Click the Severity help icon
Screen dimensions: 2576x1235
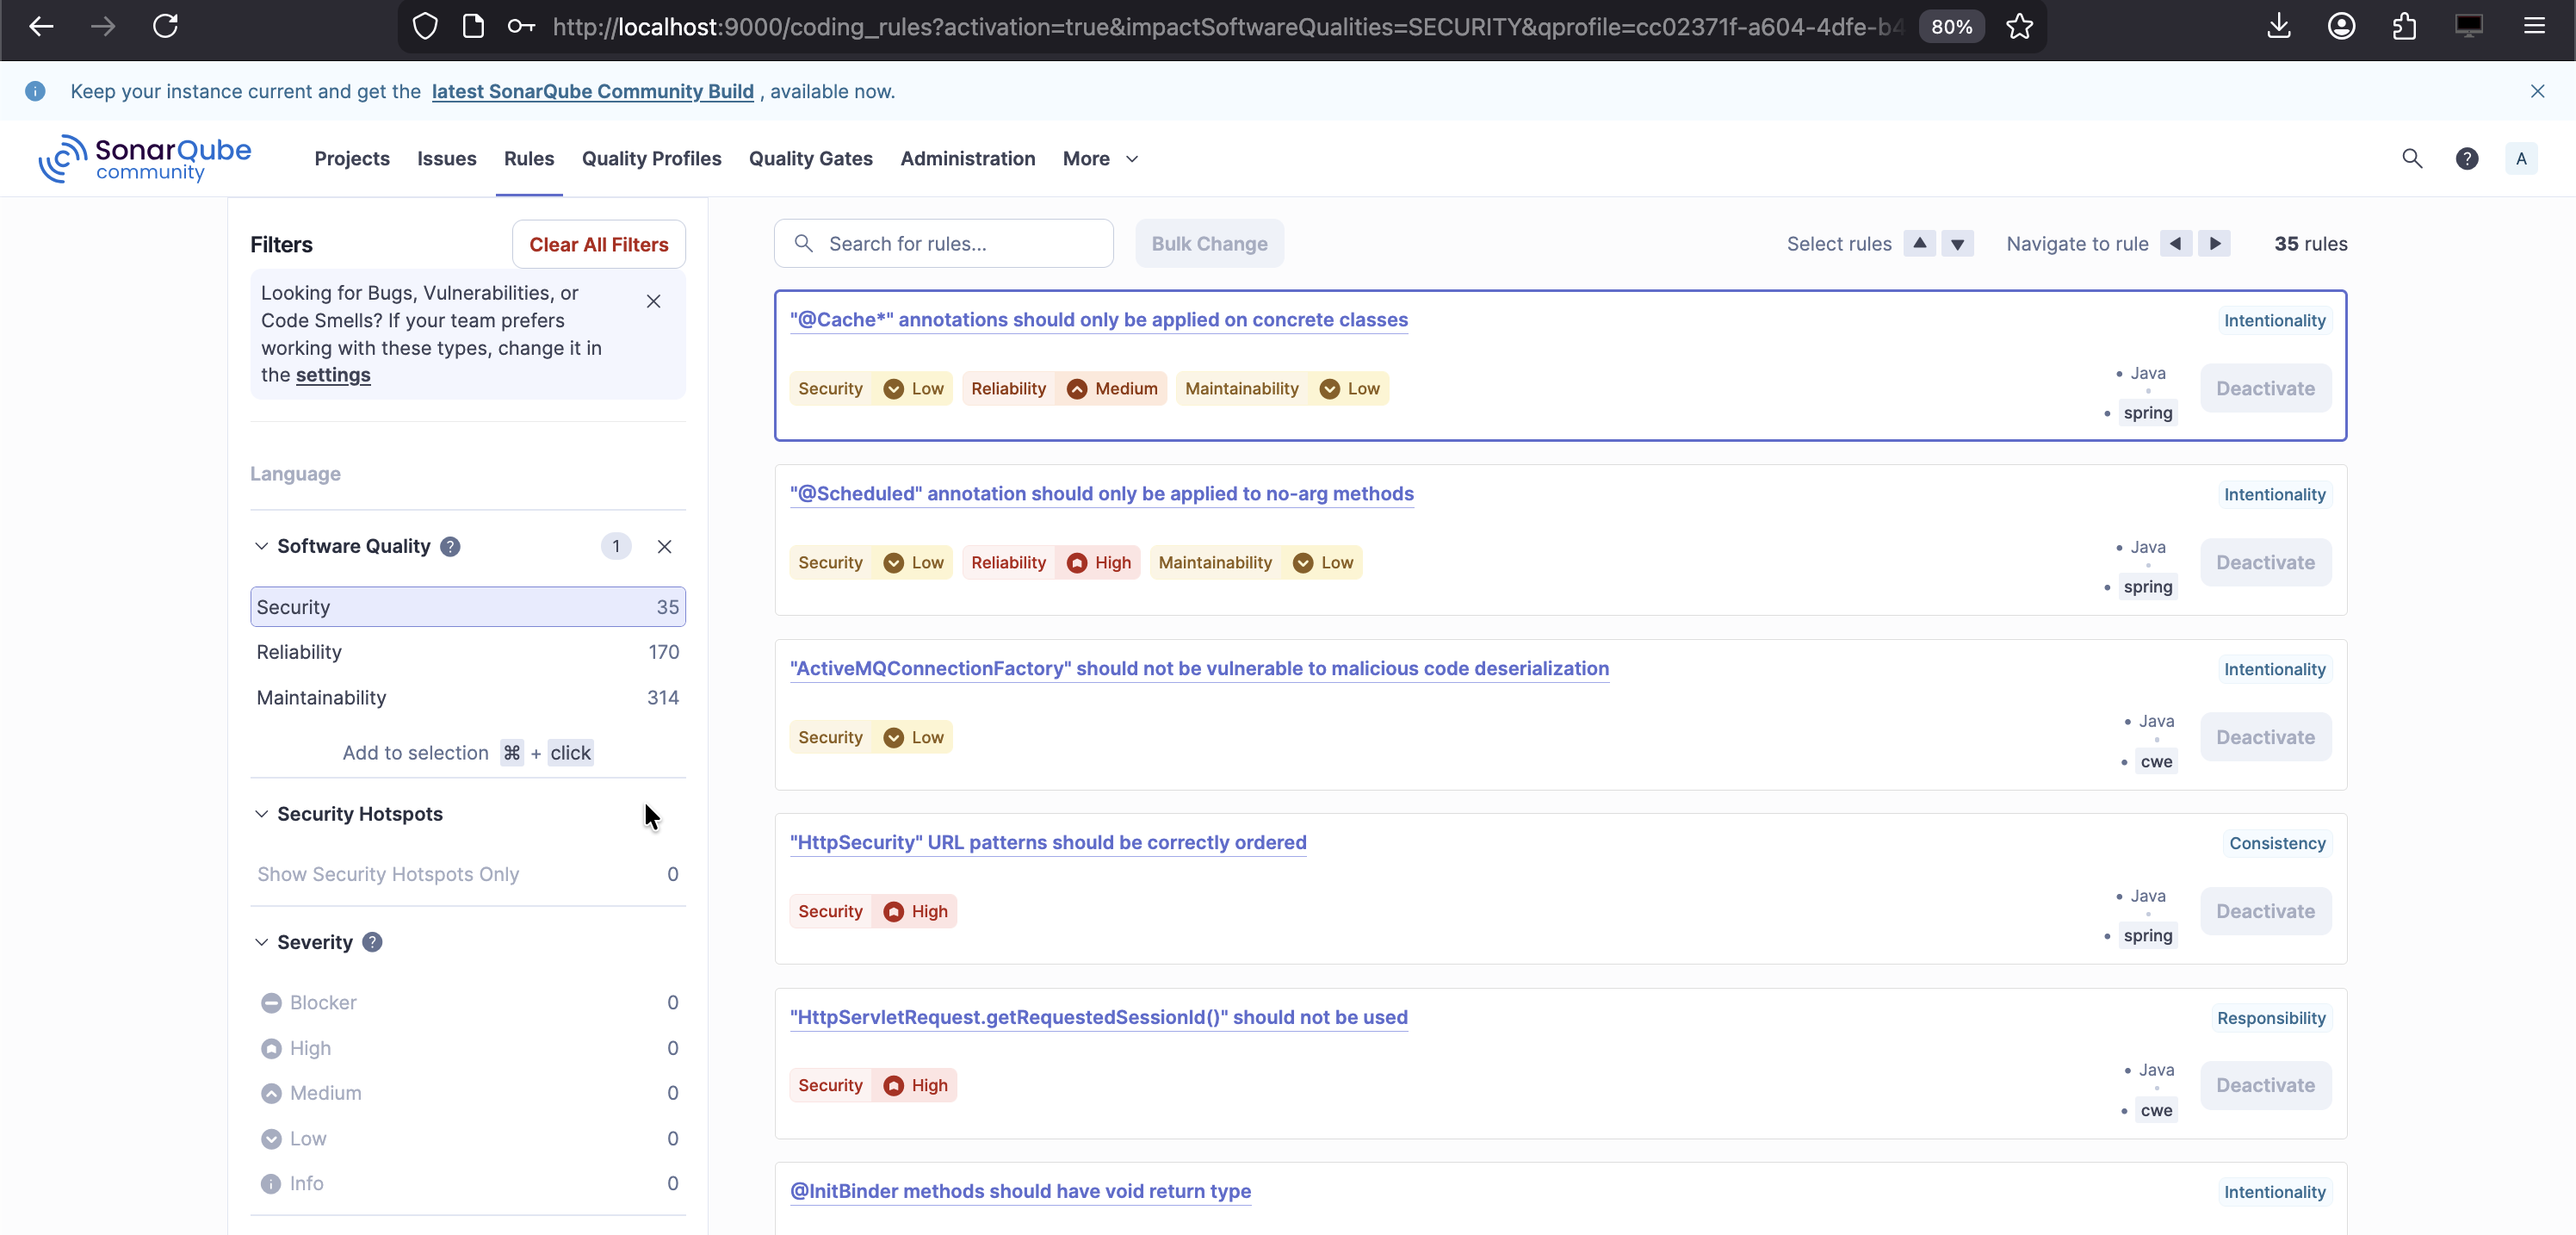[x=372, y=942]
